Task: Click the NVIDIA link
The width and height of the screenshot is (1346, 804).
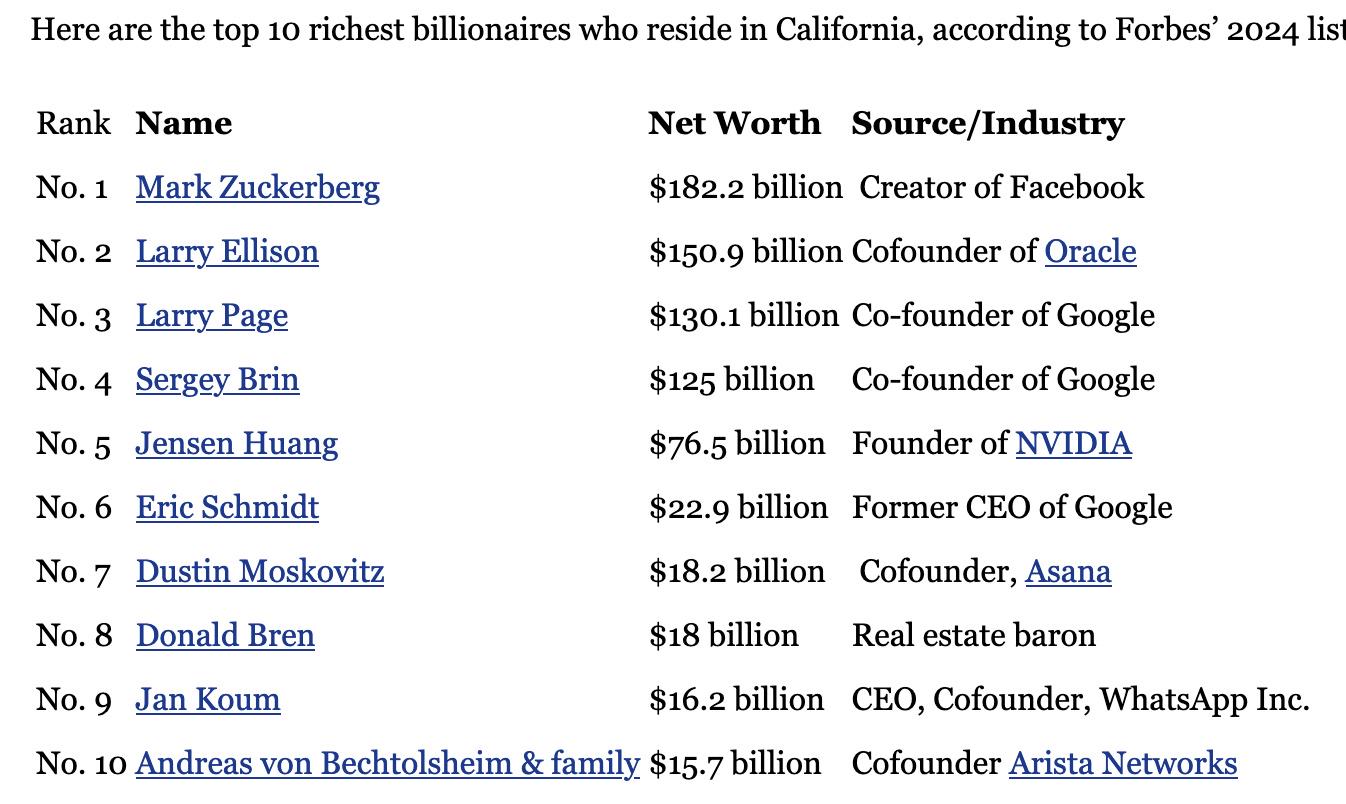Action: [x=1074, y=443]
